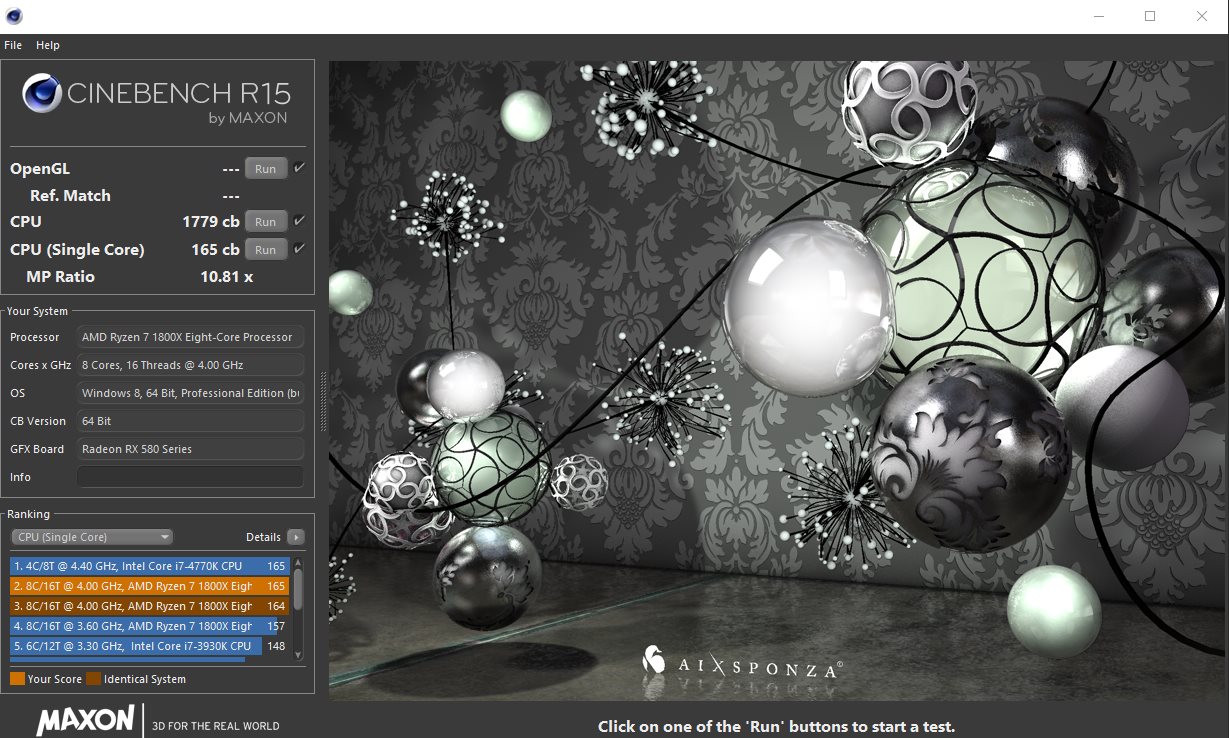This screenshot has height=738, width=1229.
Task: Click the ranking list scroll-down arrow
Action: point(298,655)
